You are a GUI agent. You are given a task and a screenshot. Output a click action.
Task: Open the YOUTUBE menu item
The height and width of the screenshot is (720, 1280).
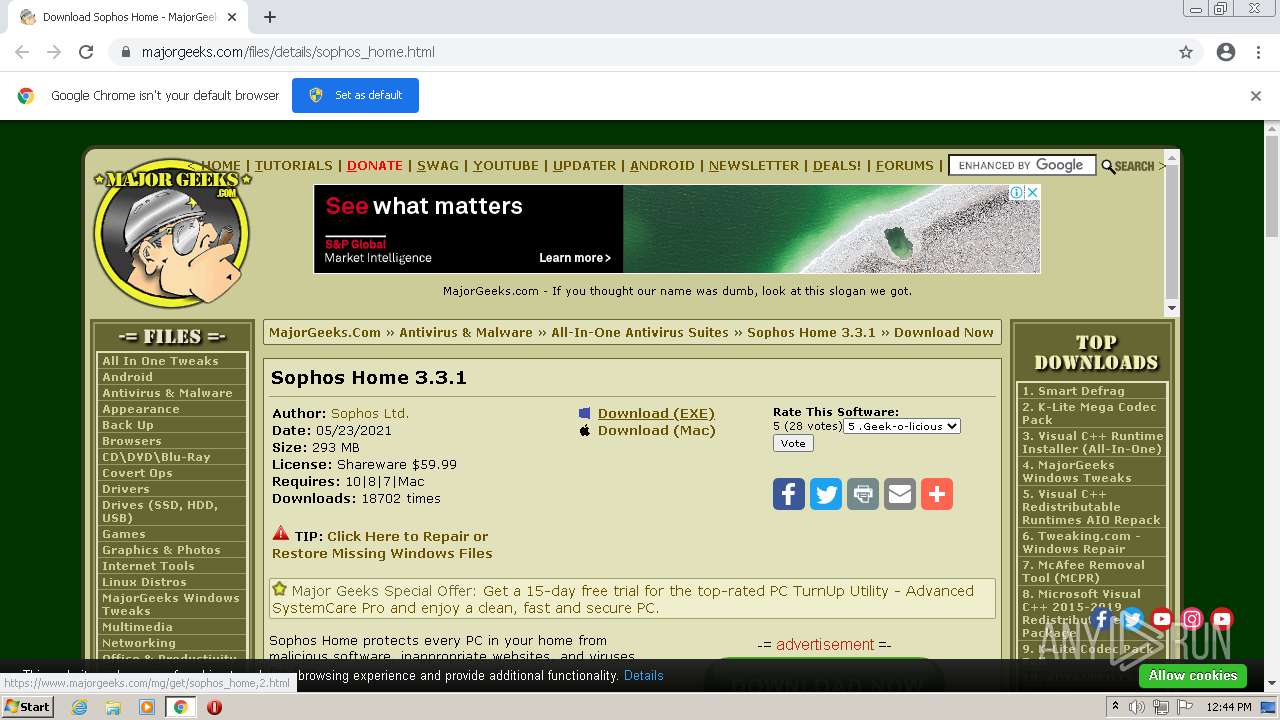coord(506,166)
